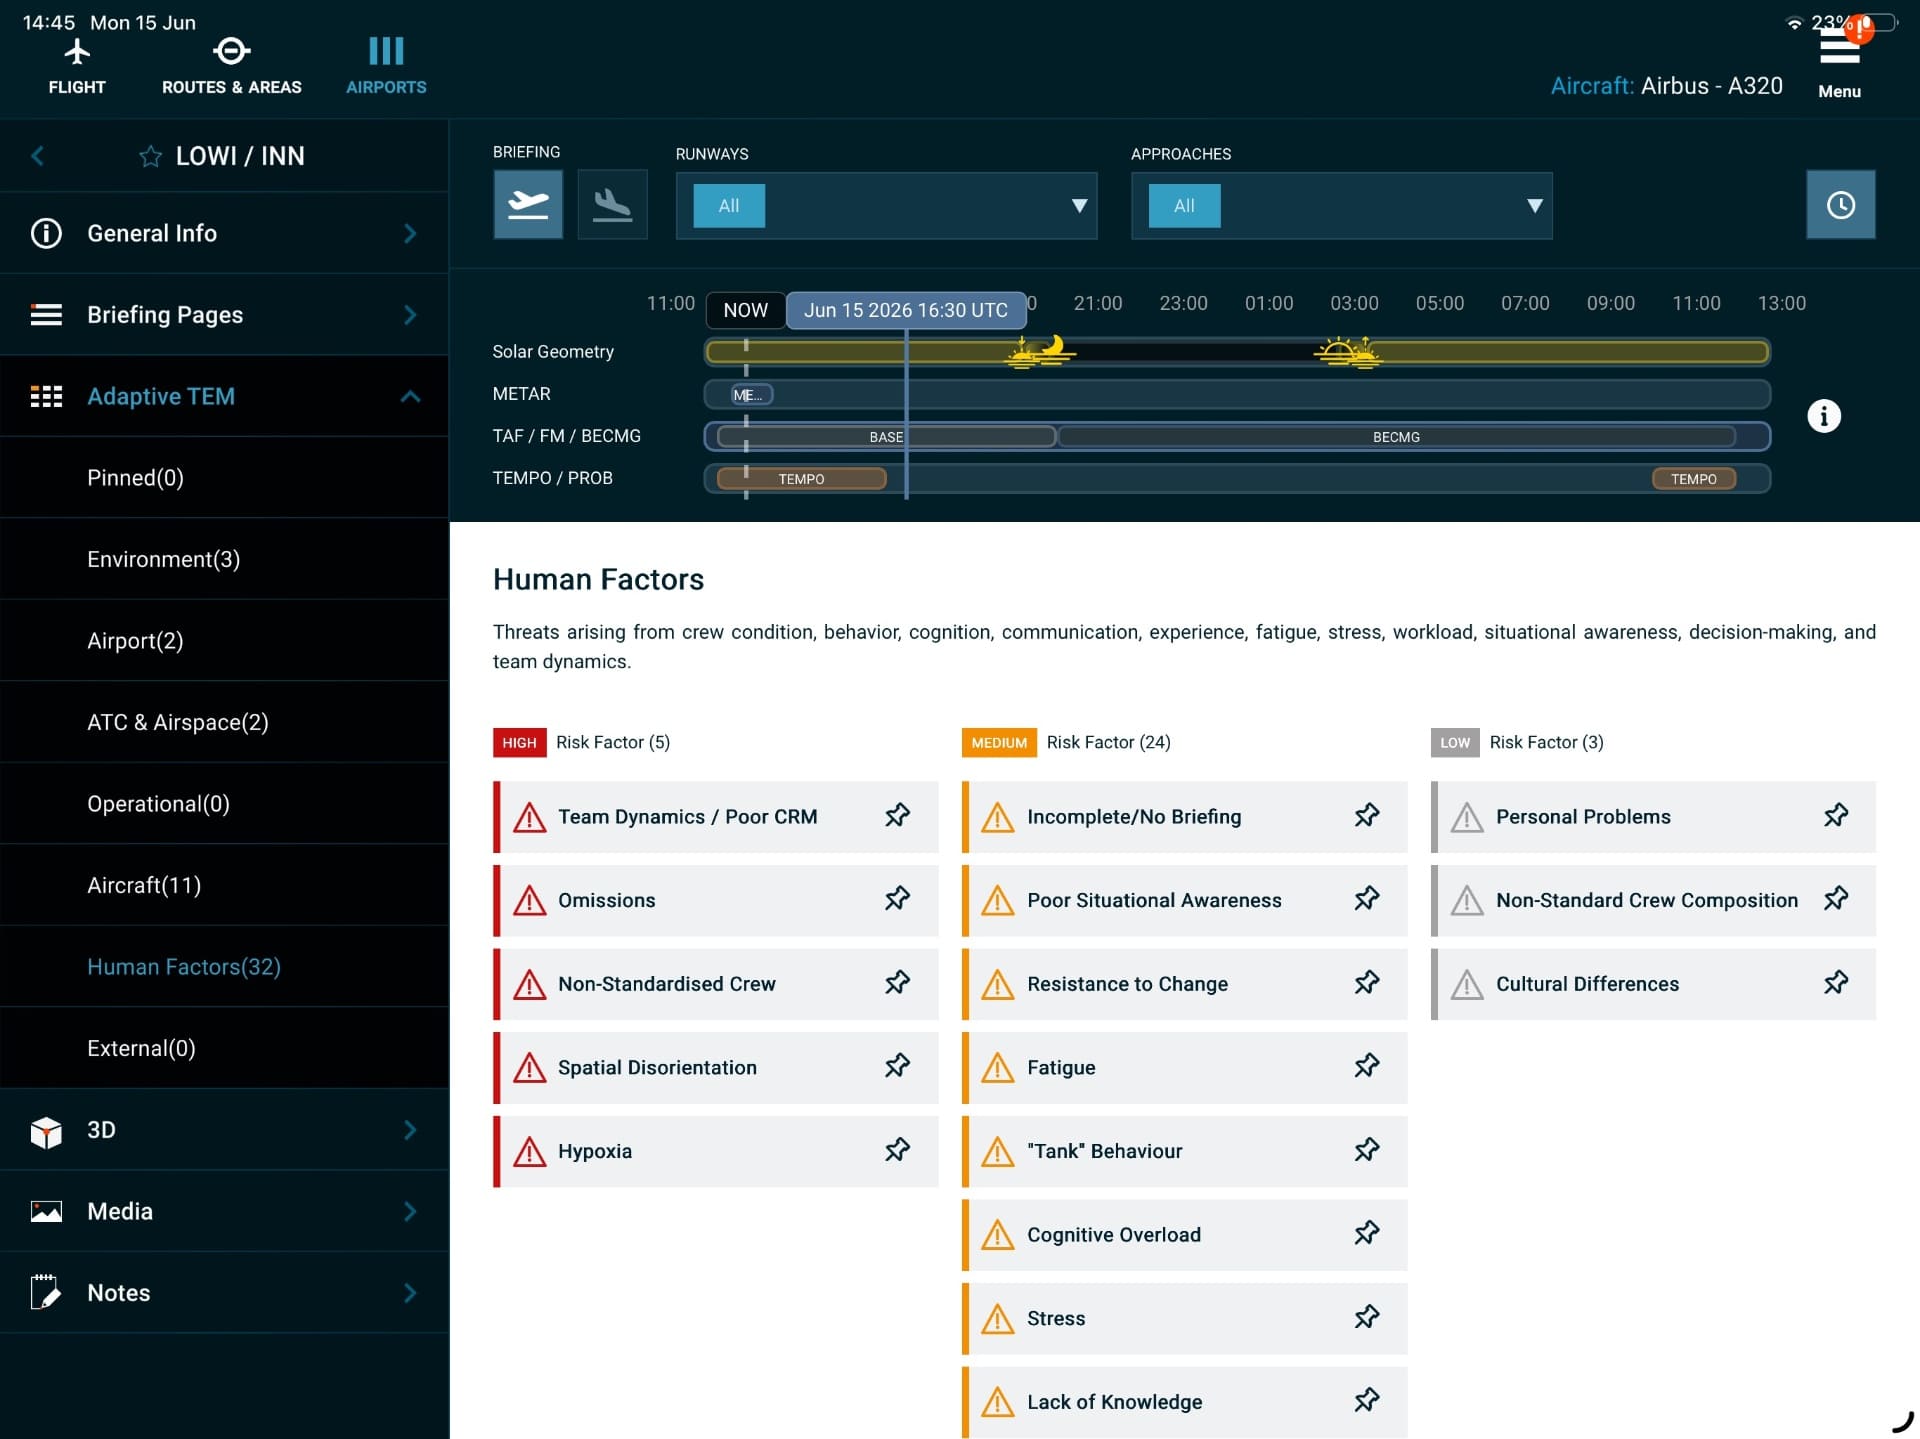The height and width of the screenshot is (1439, 1920).
Task: Collapse the Adaptive TEM section
Action: [410, 396]
